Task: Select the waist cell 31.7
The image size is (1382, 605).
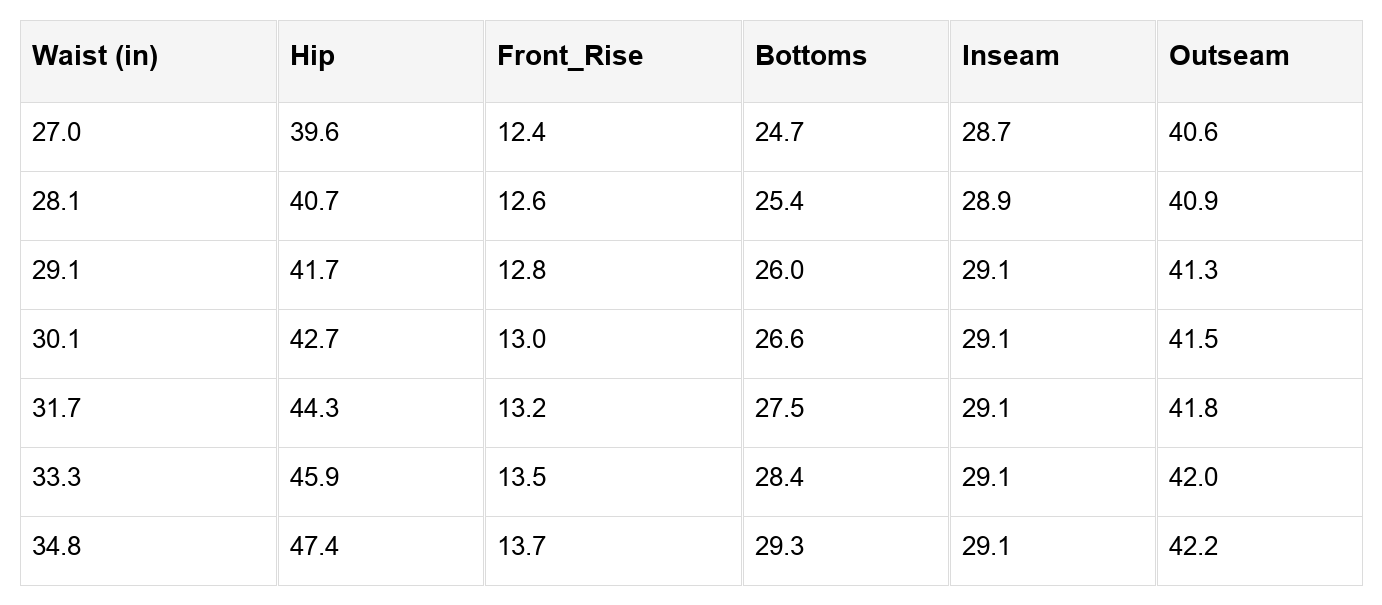Action: (56, 409)
